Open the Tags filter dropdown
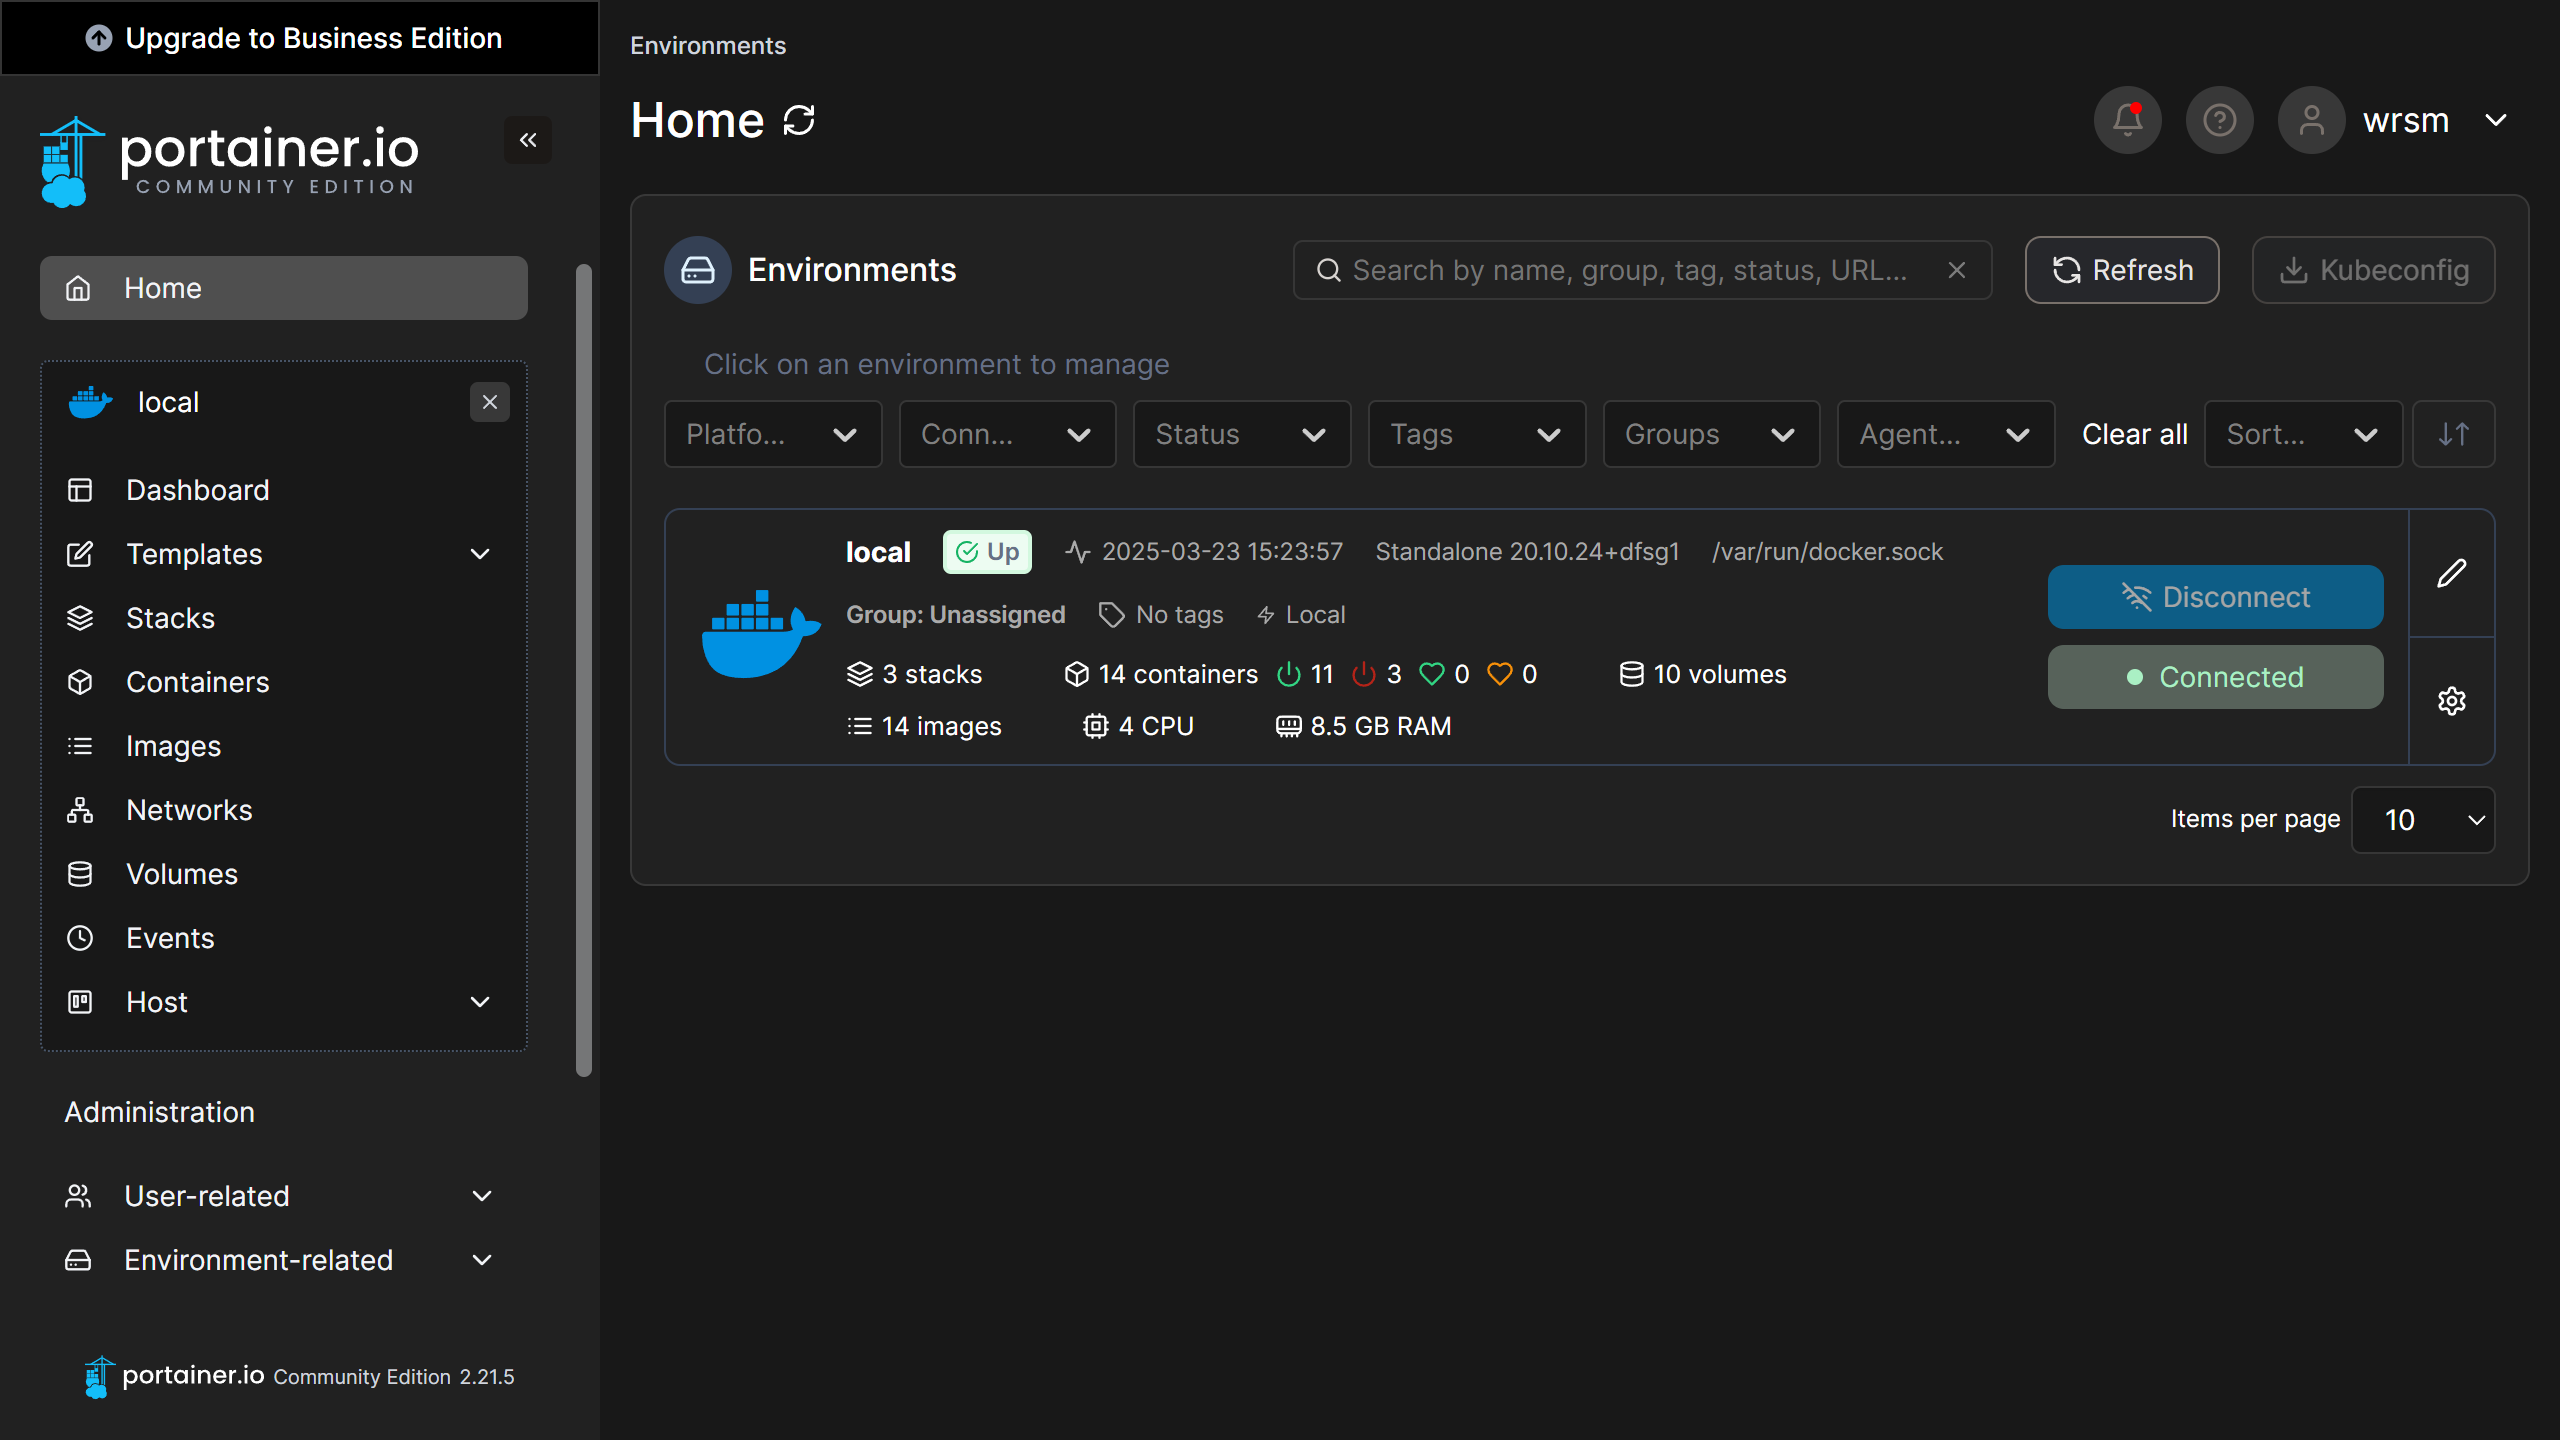This screenshot has height=1440, width=2560. (x=1477, y=434)
